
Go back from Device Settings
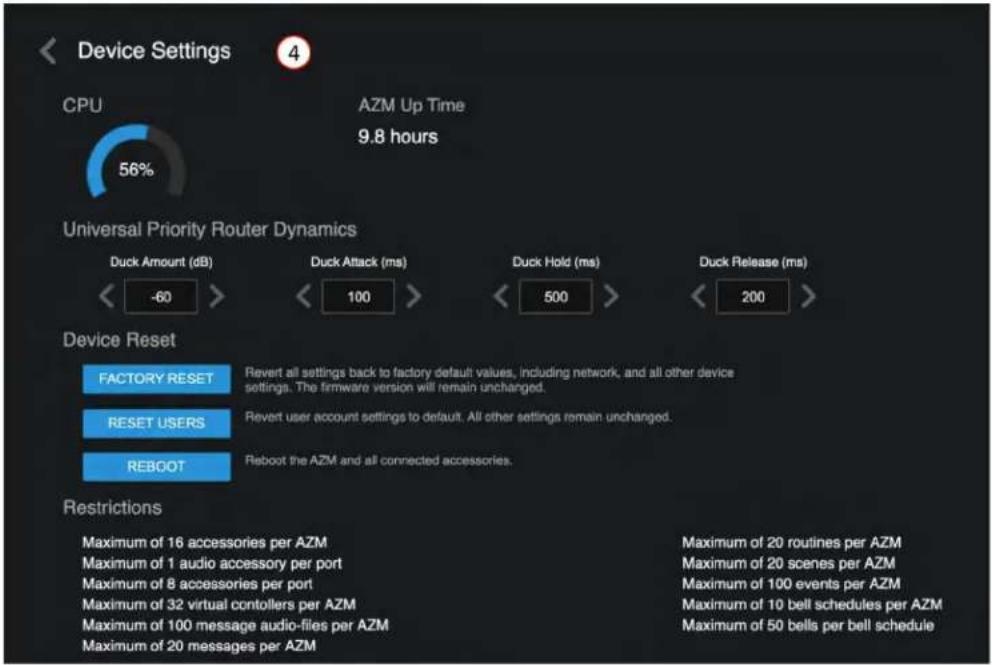pyautogui.click(x=48, y=51)
